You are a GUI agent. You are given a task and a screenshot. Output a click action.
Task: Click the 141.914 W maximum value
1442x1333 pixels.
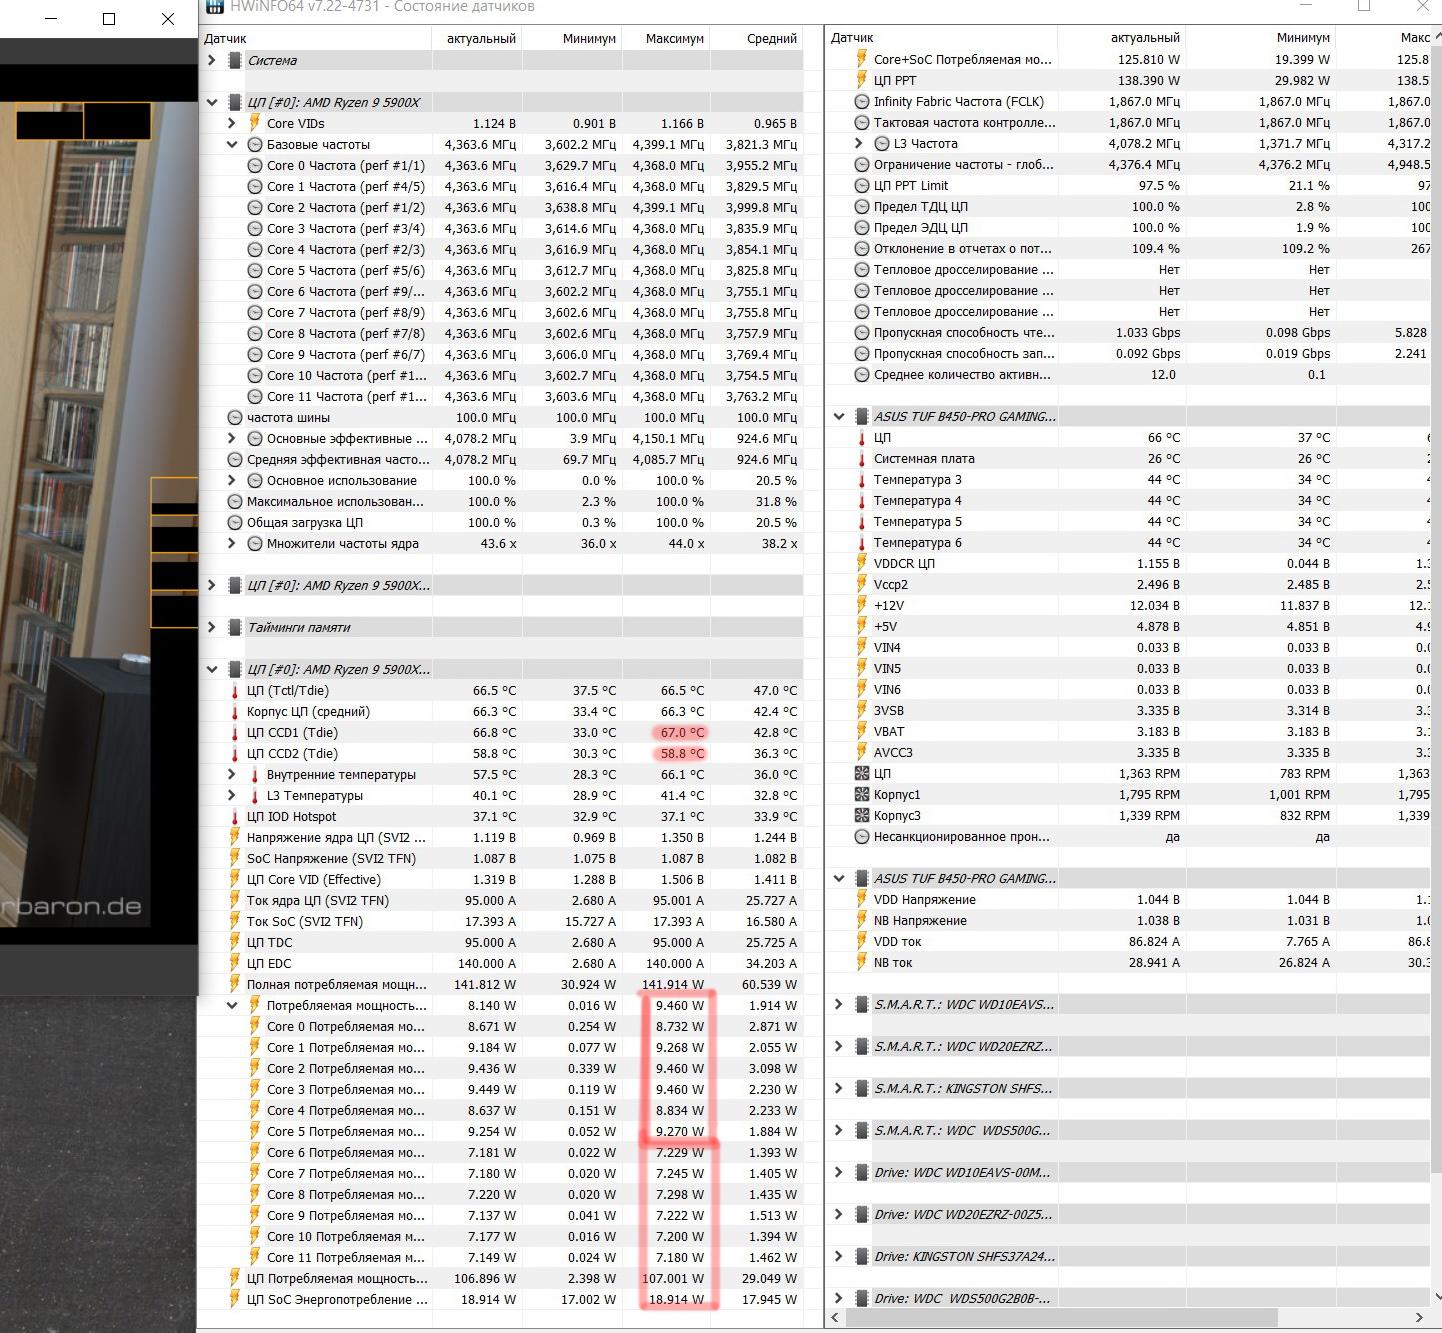tap(673, 984)
